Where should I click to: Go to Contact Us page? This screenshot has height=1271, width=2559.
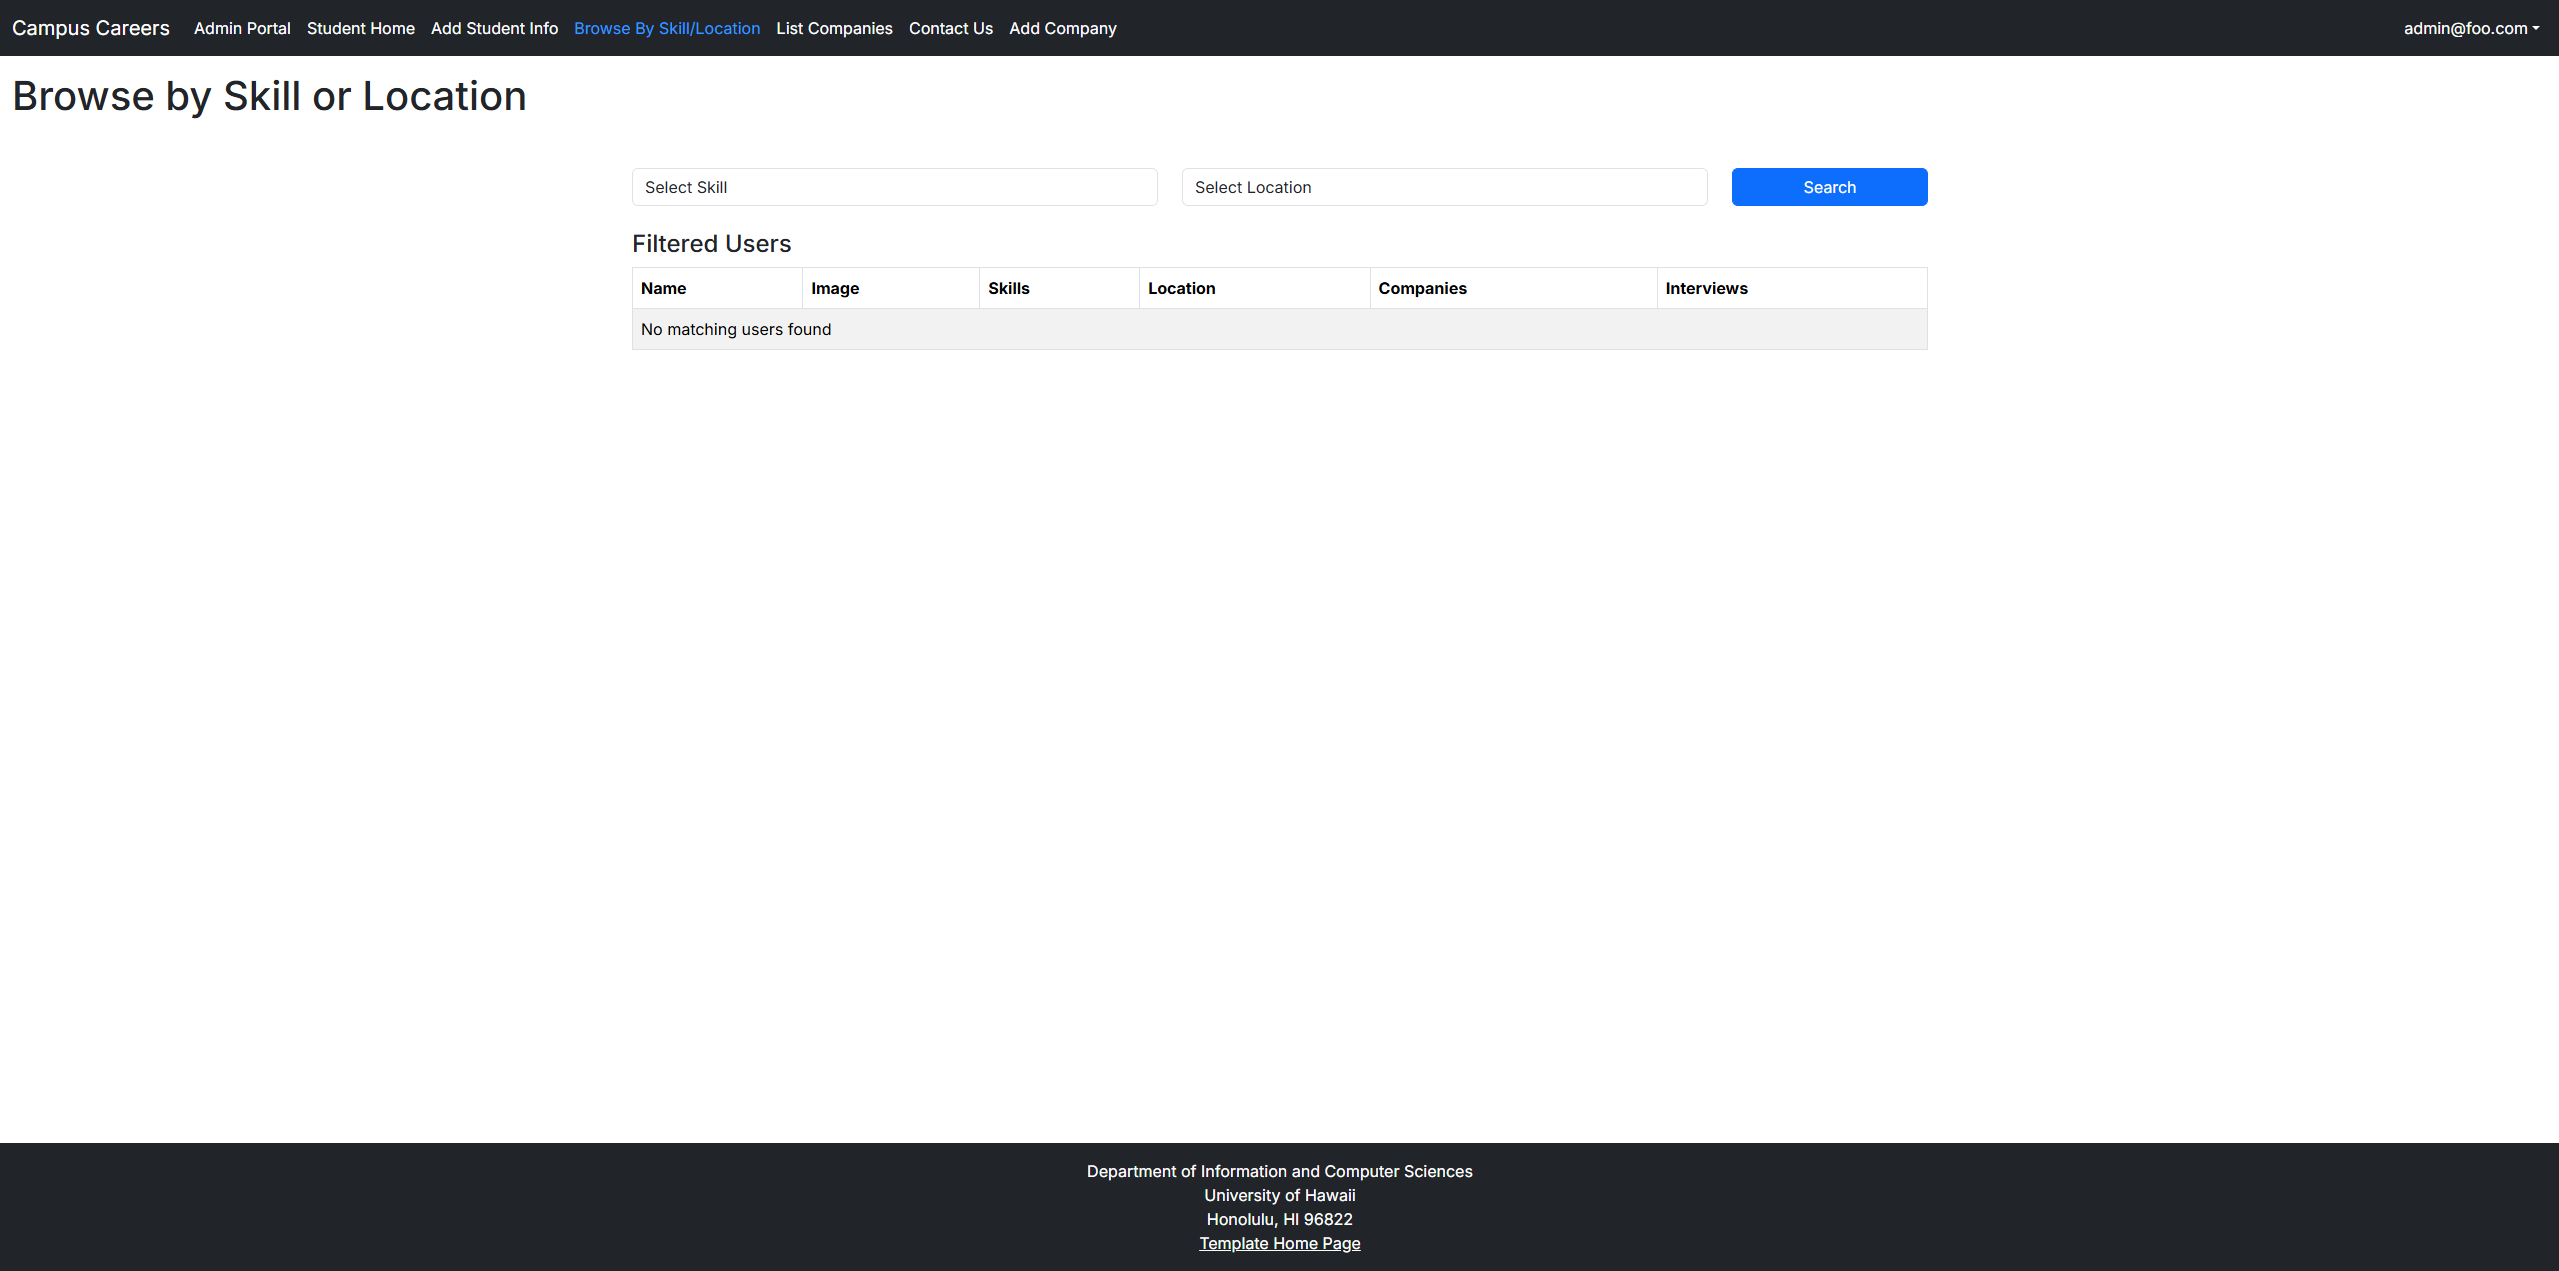[x=950, y=28]
